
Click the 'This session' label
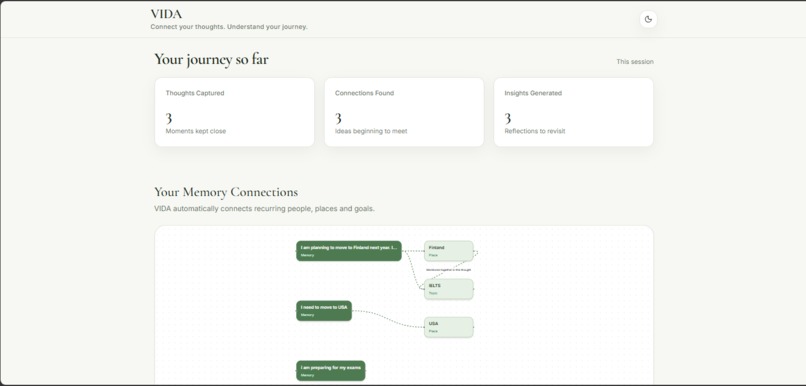(x=635, y=62)
